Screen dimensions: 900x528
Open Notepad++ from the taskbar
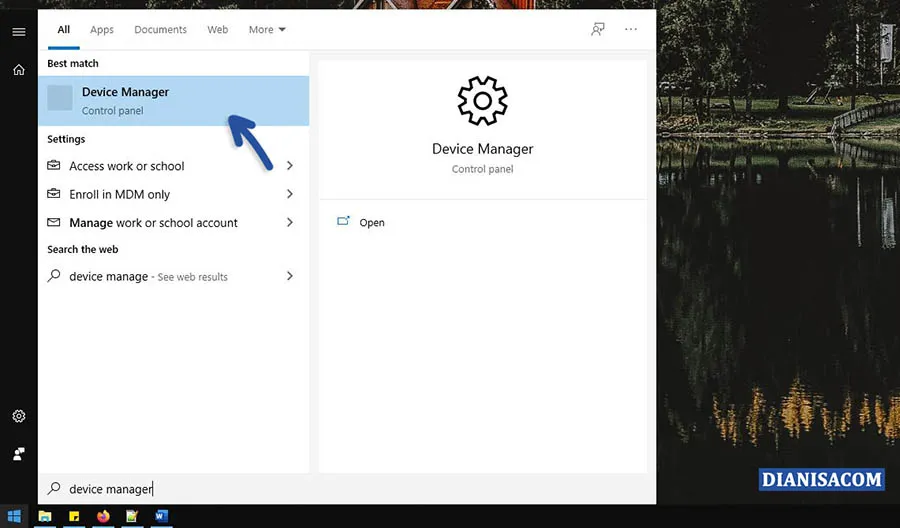coord(132,516)
